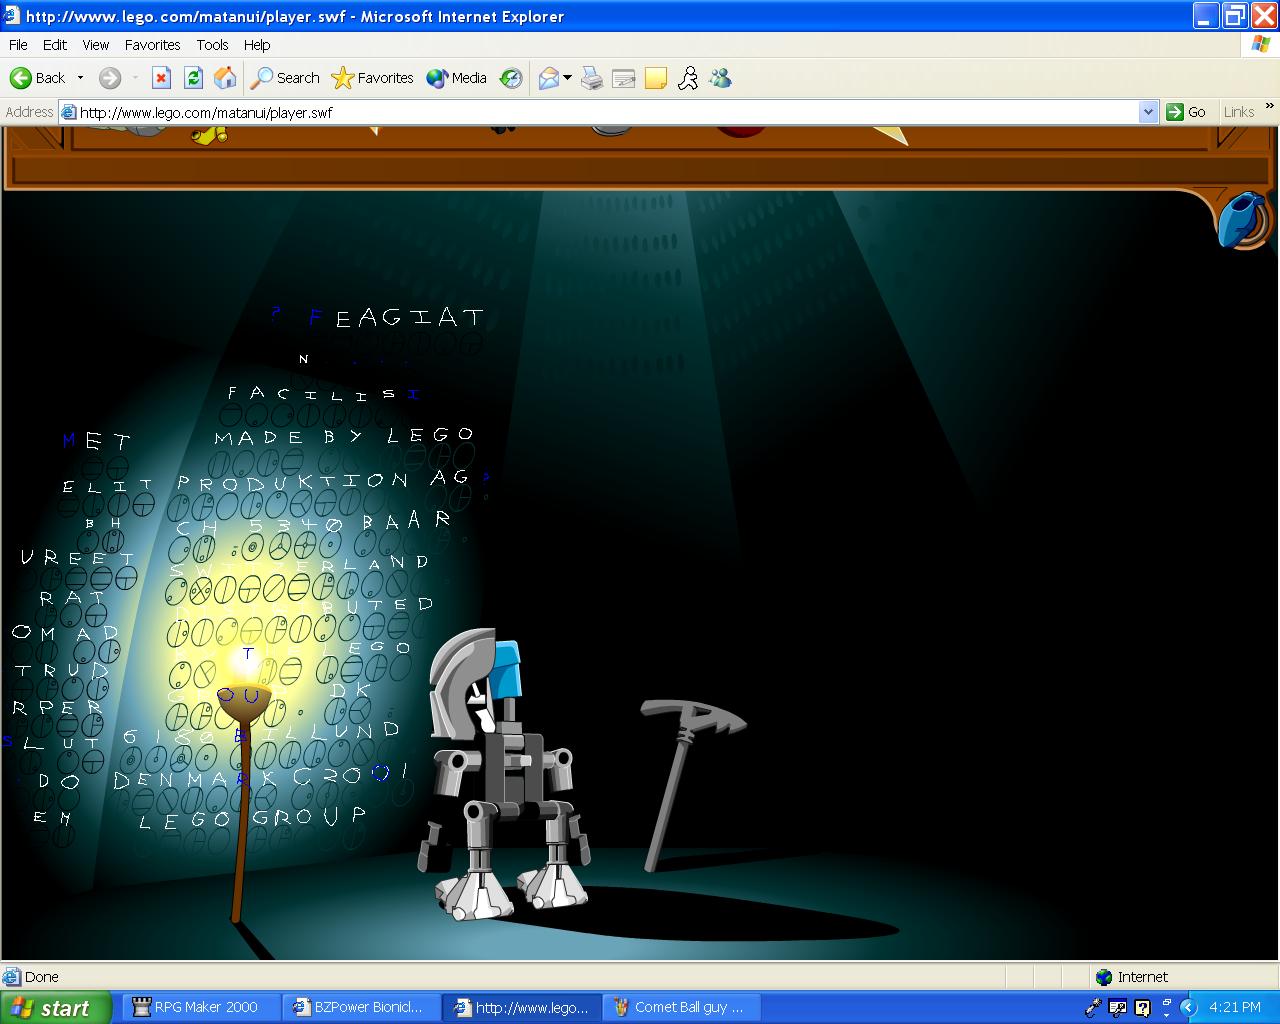Image resolution: width=1280 pixels, height=1024 pixels.
Task: Open the Windows Messenger icon
Action: [720, 78]
